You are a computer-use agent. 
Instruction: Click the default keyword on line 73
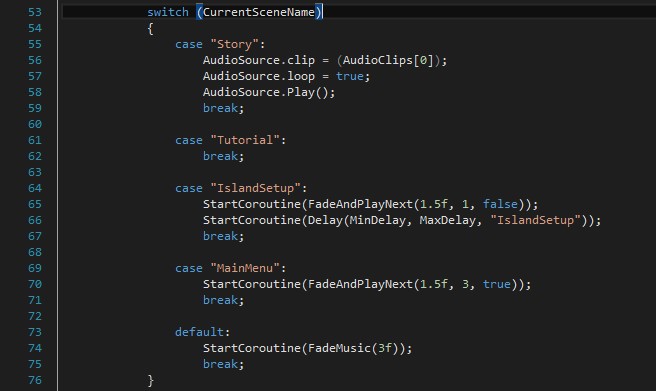coord(199,332)
